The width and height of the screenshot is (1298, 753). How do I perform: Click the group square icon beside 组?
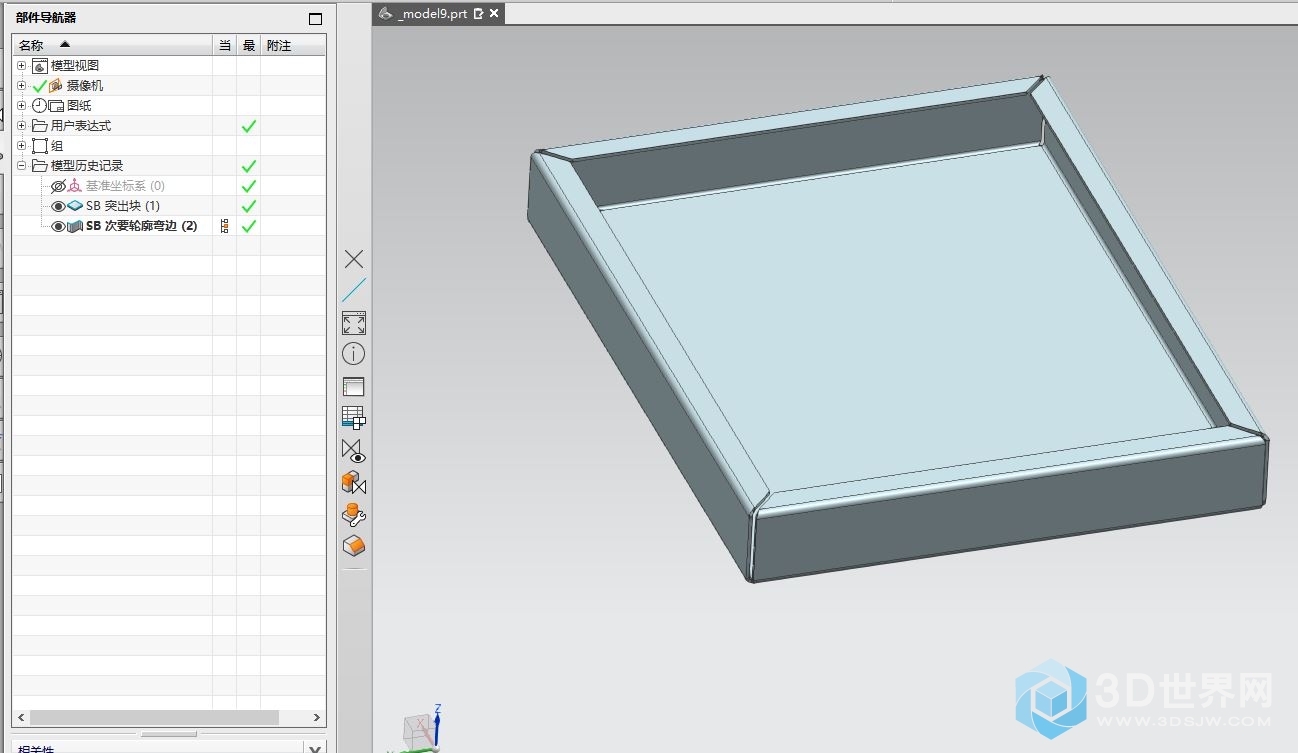click(40, 146)
